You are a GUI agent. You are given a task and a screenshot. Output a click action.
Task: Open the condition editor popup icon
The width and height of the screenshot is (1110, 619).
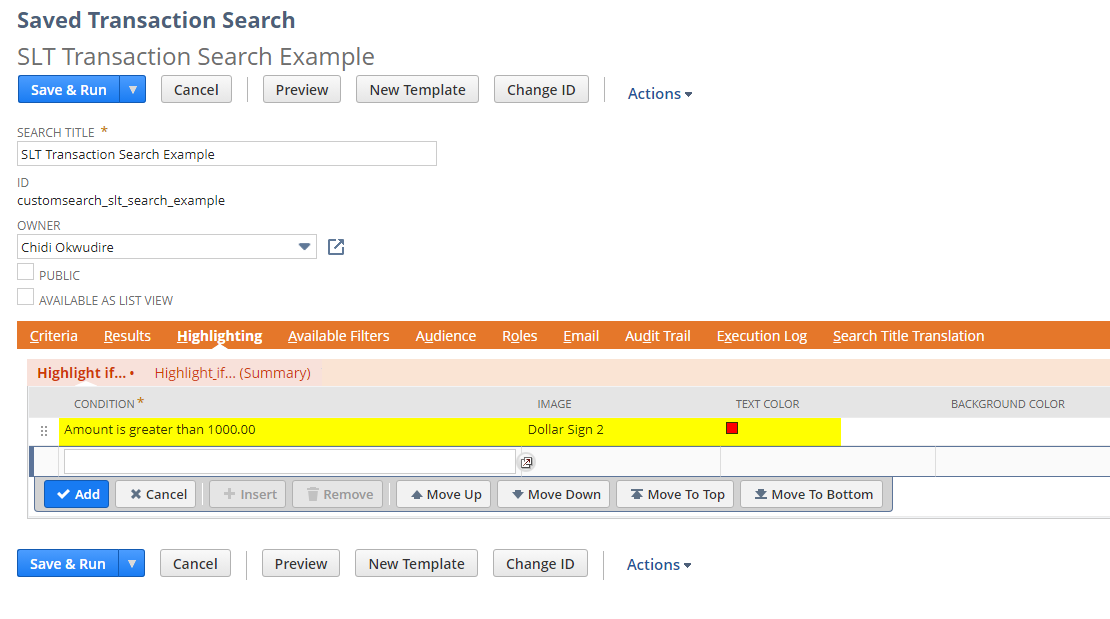point(527,462)
